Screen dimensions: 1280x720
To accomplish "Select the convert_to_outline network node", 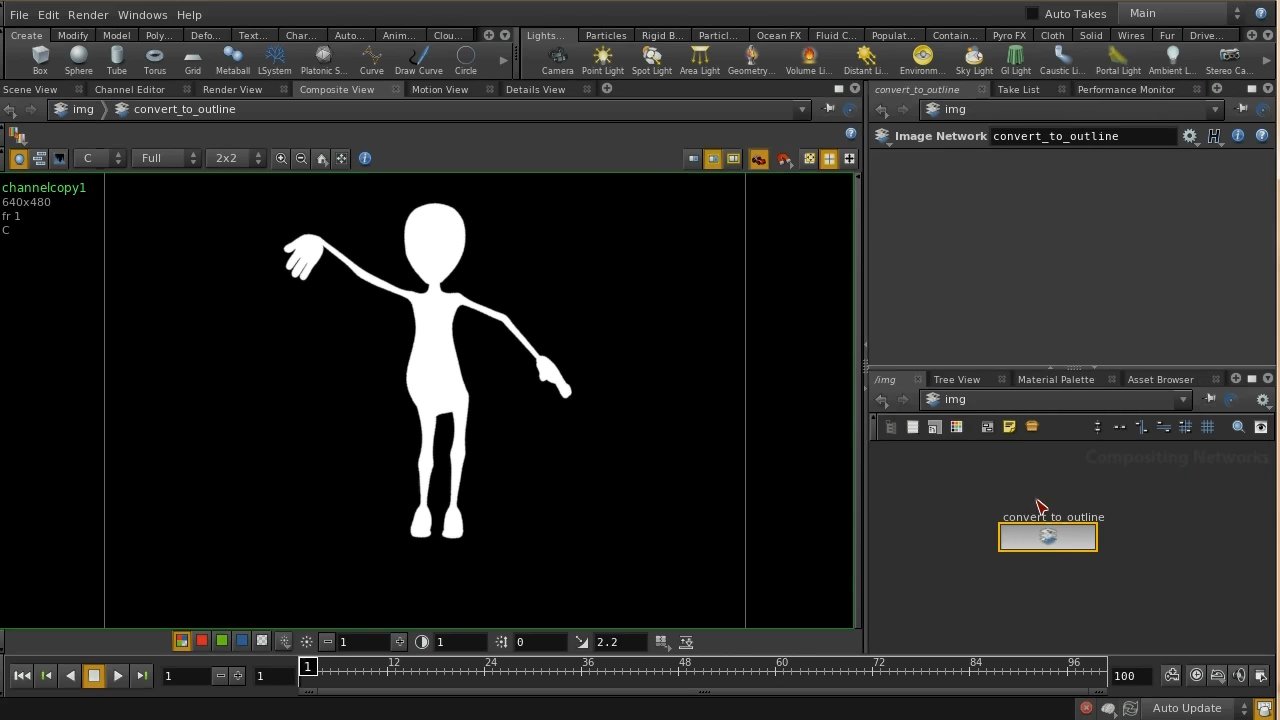I will pyautogui.click(x=1047, y=537).
